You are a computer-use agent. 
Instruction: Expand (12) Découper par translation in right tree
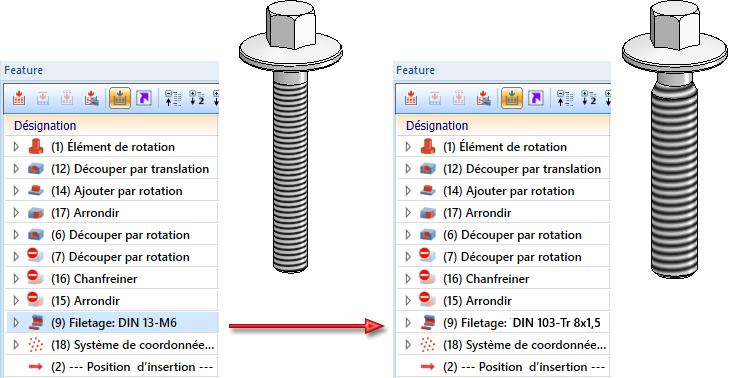(x=408, y=169)
